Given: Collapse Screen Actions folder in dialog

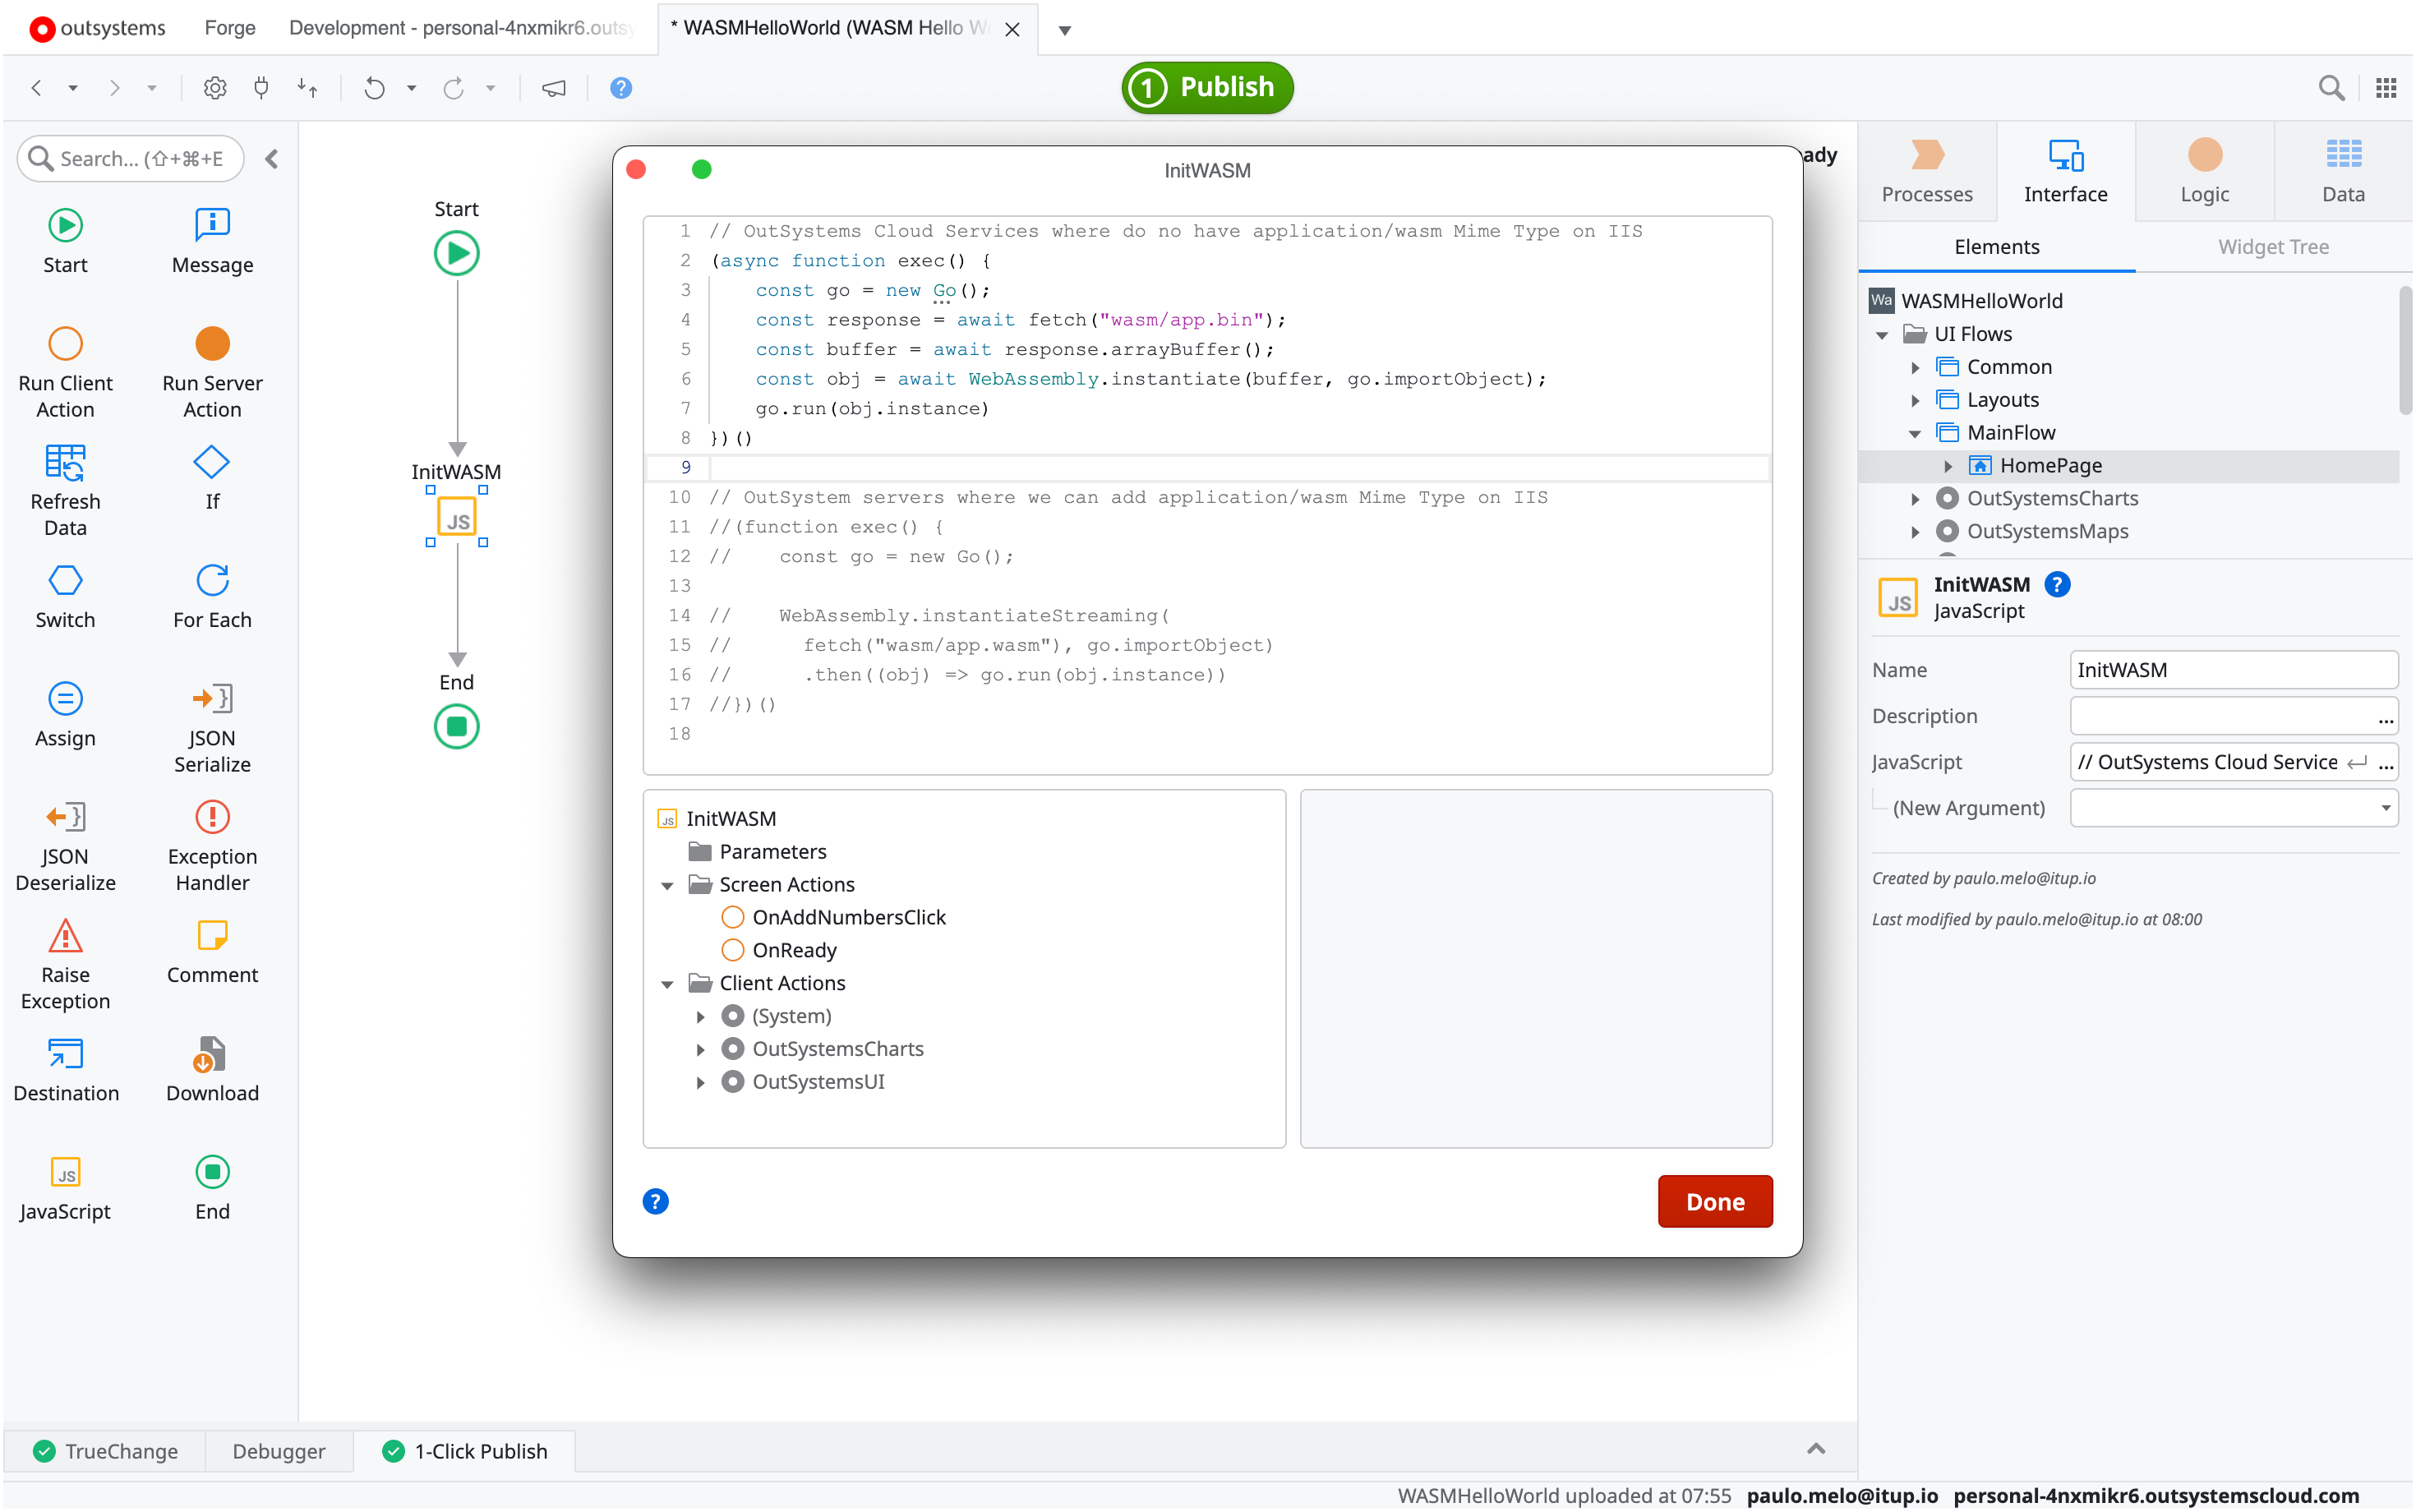Looking at the screenshot, I should pyautogui.click(x=667, y=886).
